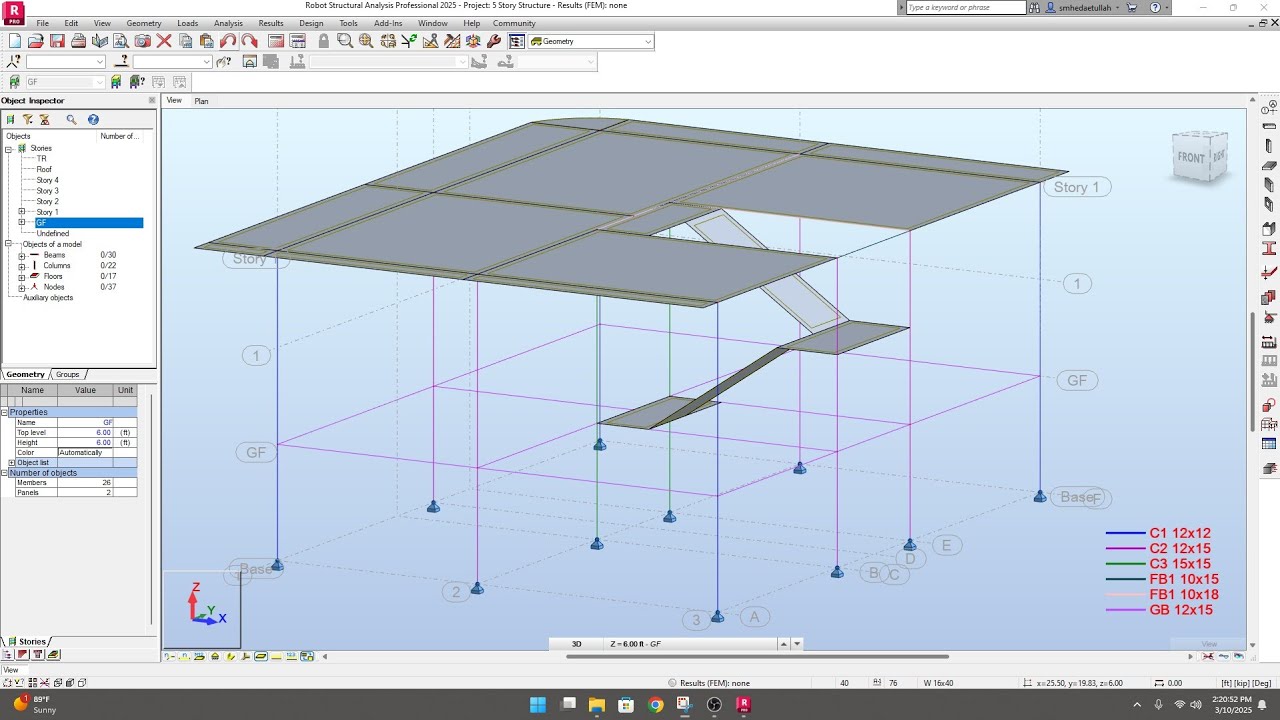This screenshot has width=1280, height=720.
Task: Open Print preview icon
Action: click(121, 41)
